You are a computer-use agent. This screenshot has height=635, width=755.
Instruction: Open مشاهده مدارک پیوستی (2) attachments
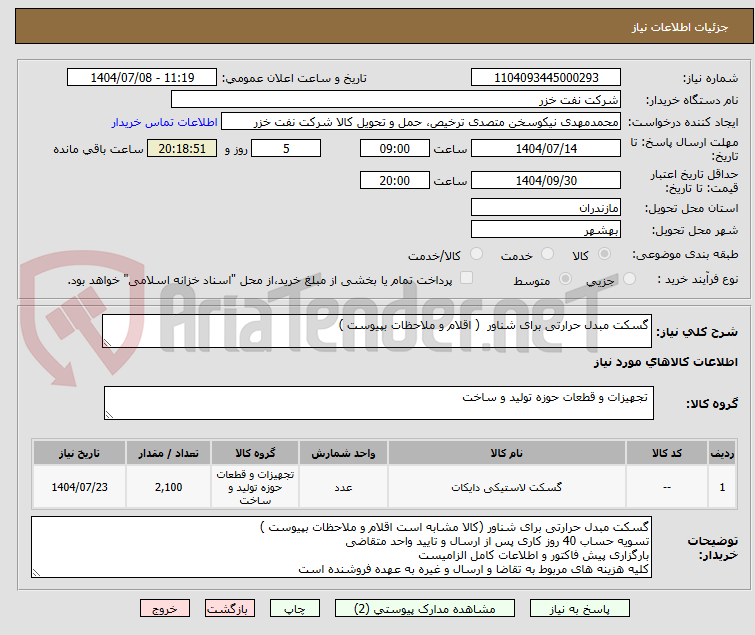click(425, 609)
